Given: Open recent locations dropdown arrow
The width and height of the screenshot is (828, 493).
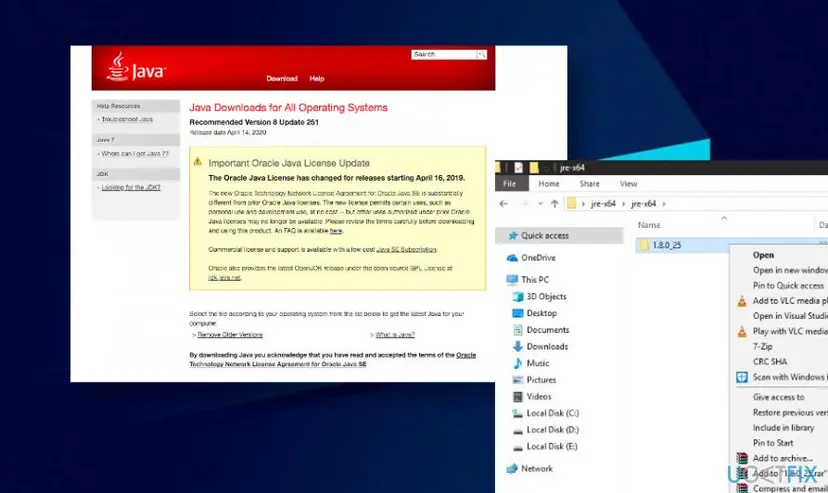Looking at the screenshot, I should (x=540, y=204).
